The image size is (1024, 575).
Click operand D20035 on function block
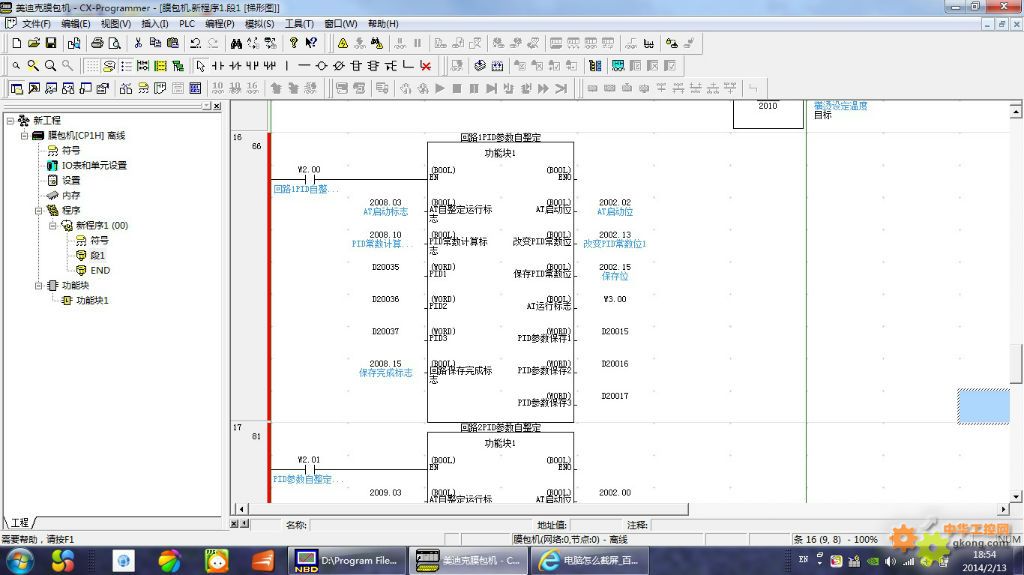click(385, 267)
